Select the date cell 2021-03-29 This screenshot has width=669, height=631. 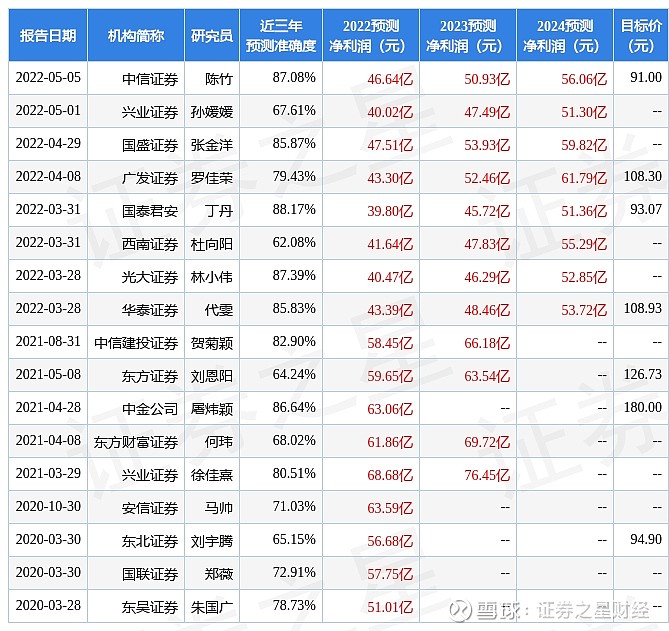[x=48, y=473]
